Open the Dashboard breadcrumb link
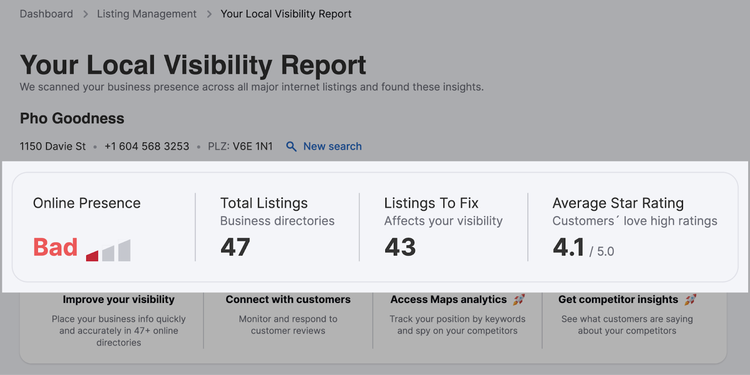Viewport: 750px width, 375px height. [46, 14]
